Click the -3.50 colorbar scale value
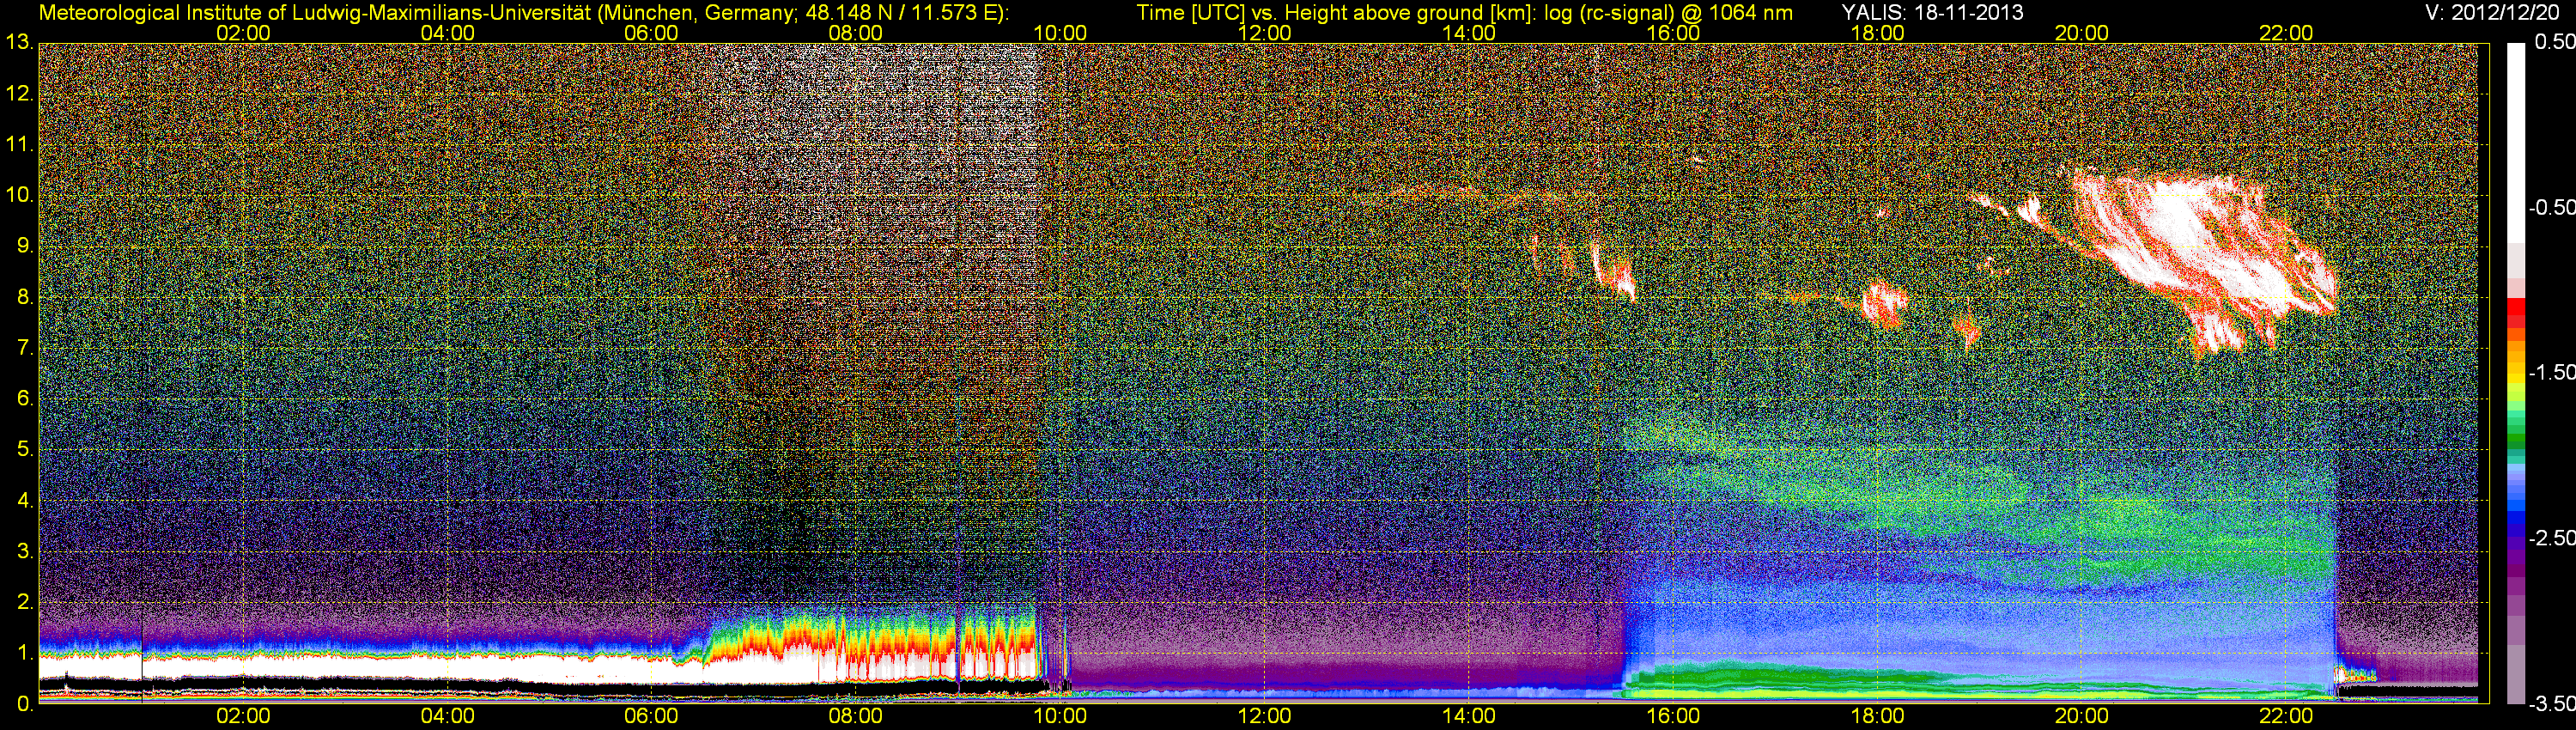 click(2551, 704)
